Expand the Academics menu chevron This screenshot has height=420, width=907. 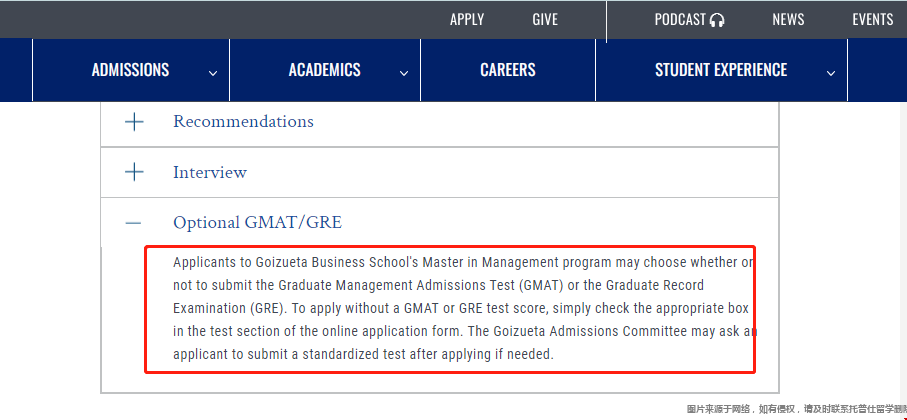click(404, 73)
